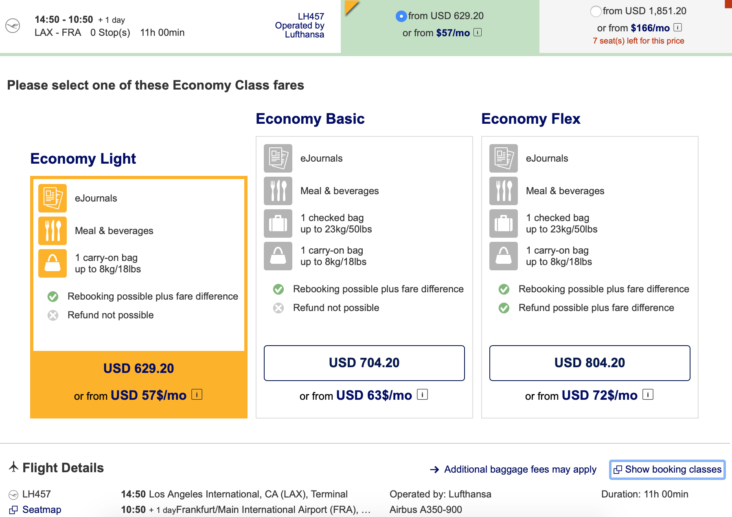Click the Economy Flex heading
Image resolution: width=732 pixels, height=517 pixels.
coord(531,119)
